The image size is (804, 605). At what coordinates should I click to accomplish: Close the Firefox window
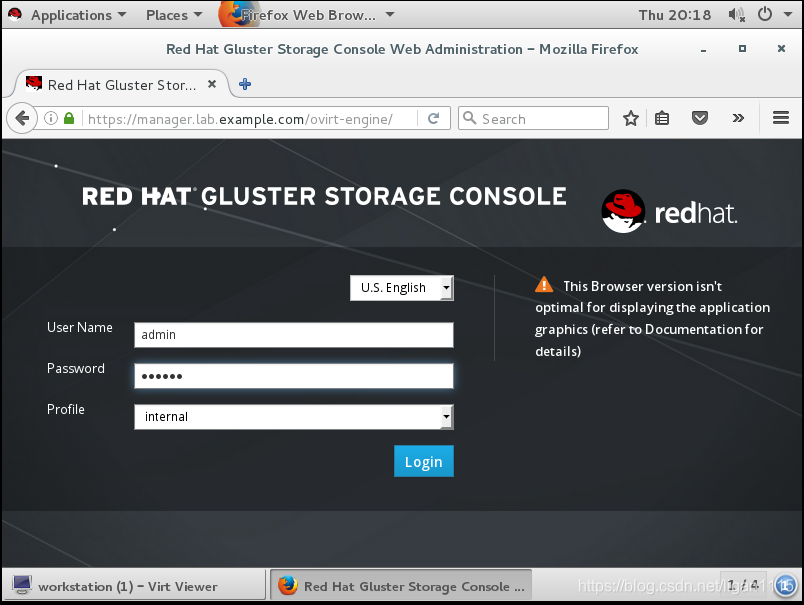click(781, 49)
